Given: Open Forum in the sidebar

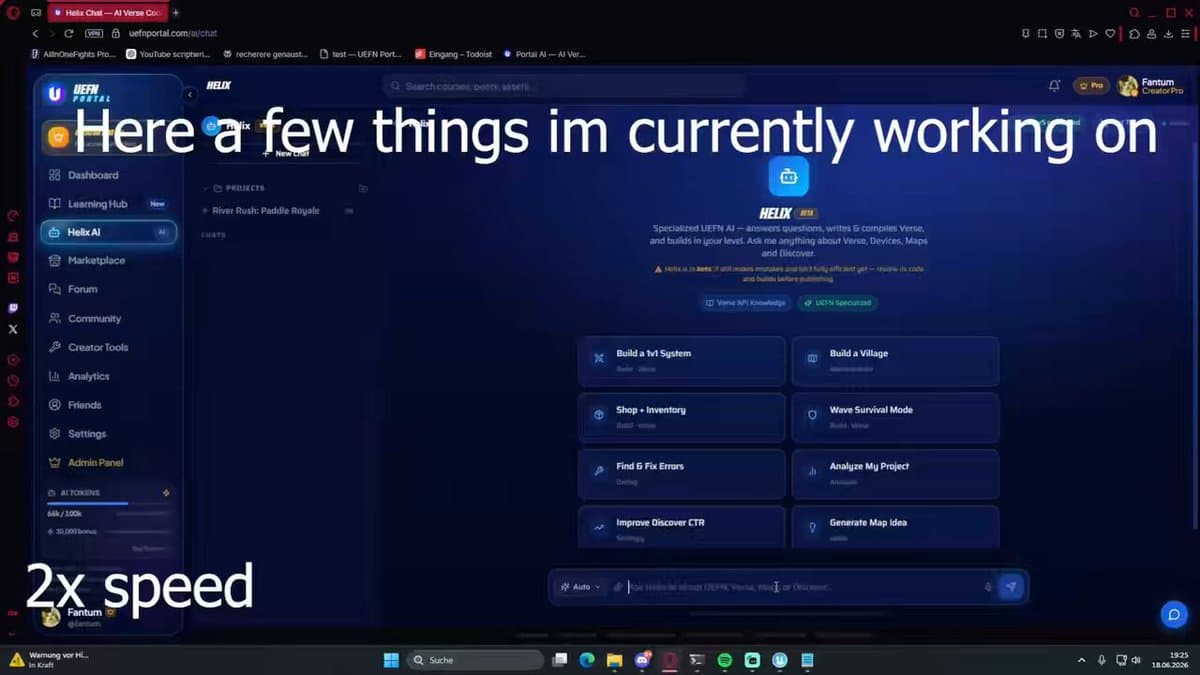Looking at the screenshot, I should [x=83, y=289].
